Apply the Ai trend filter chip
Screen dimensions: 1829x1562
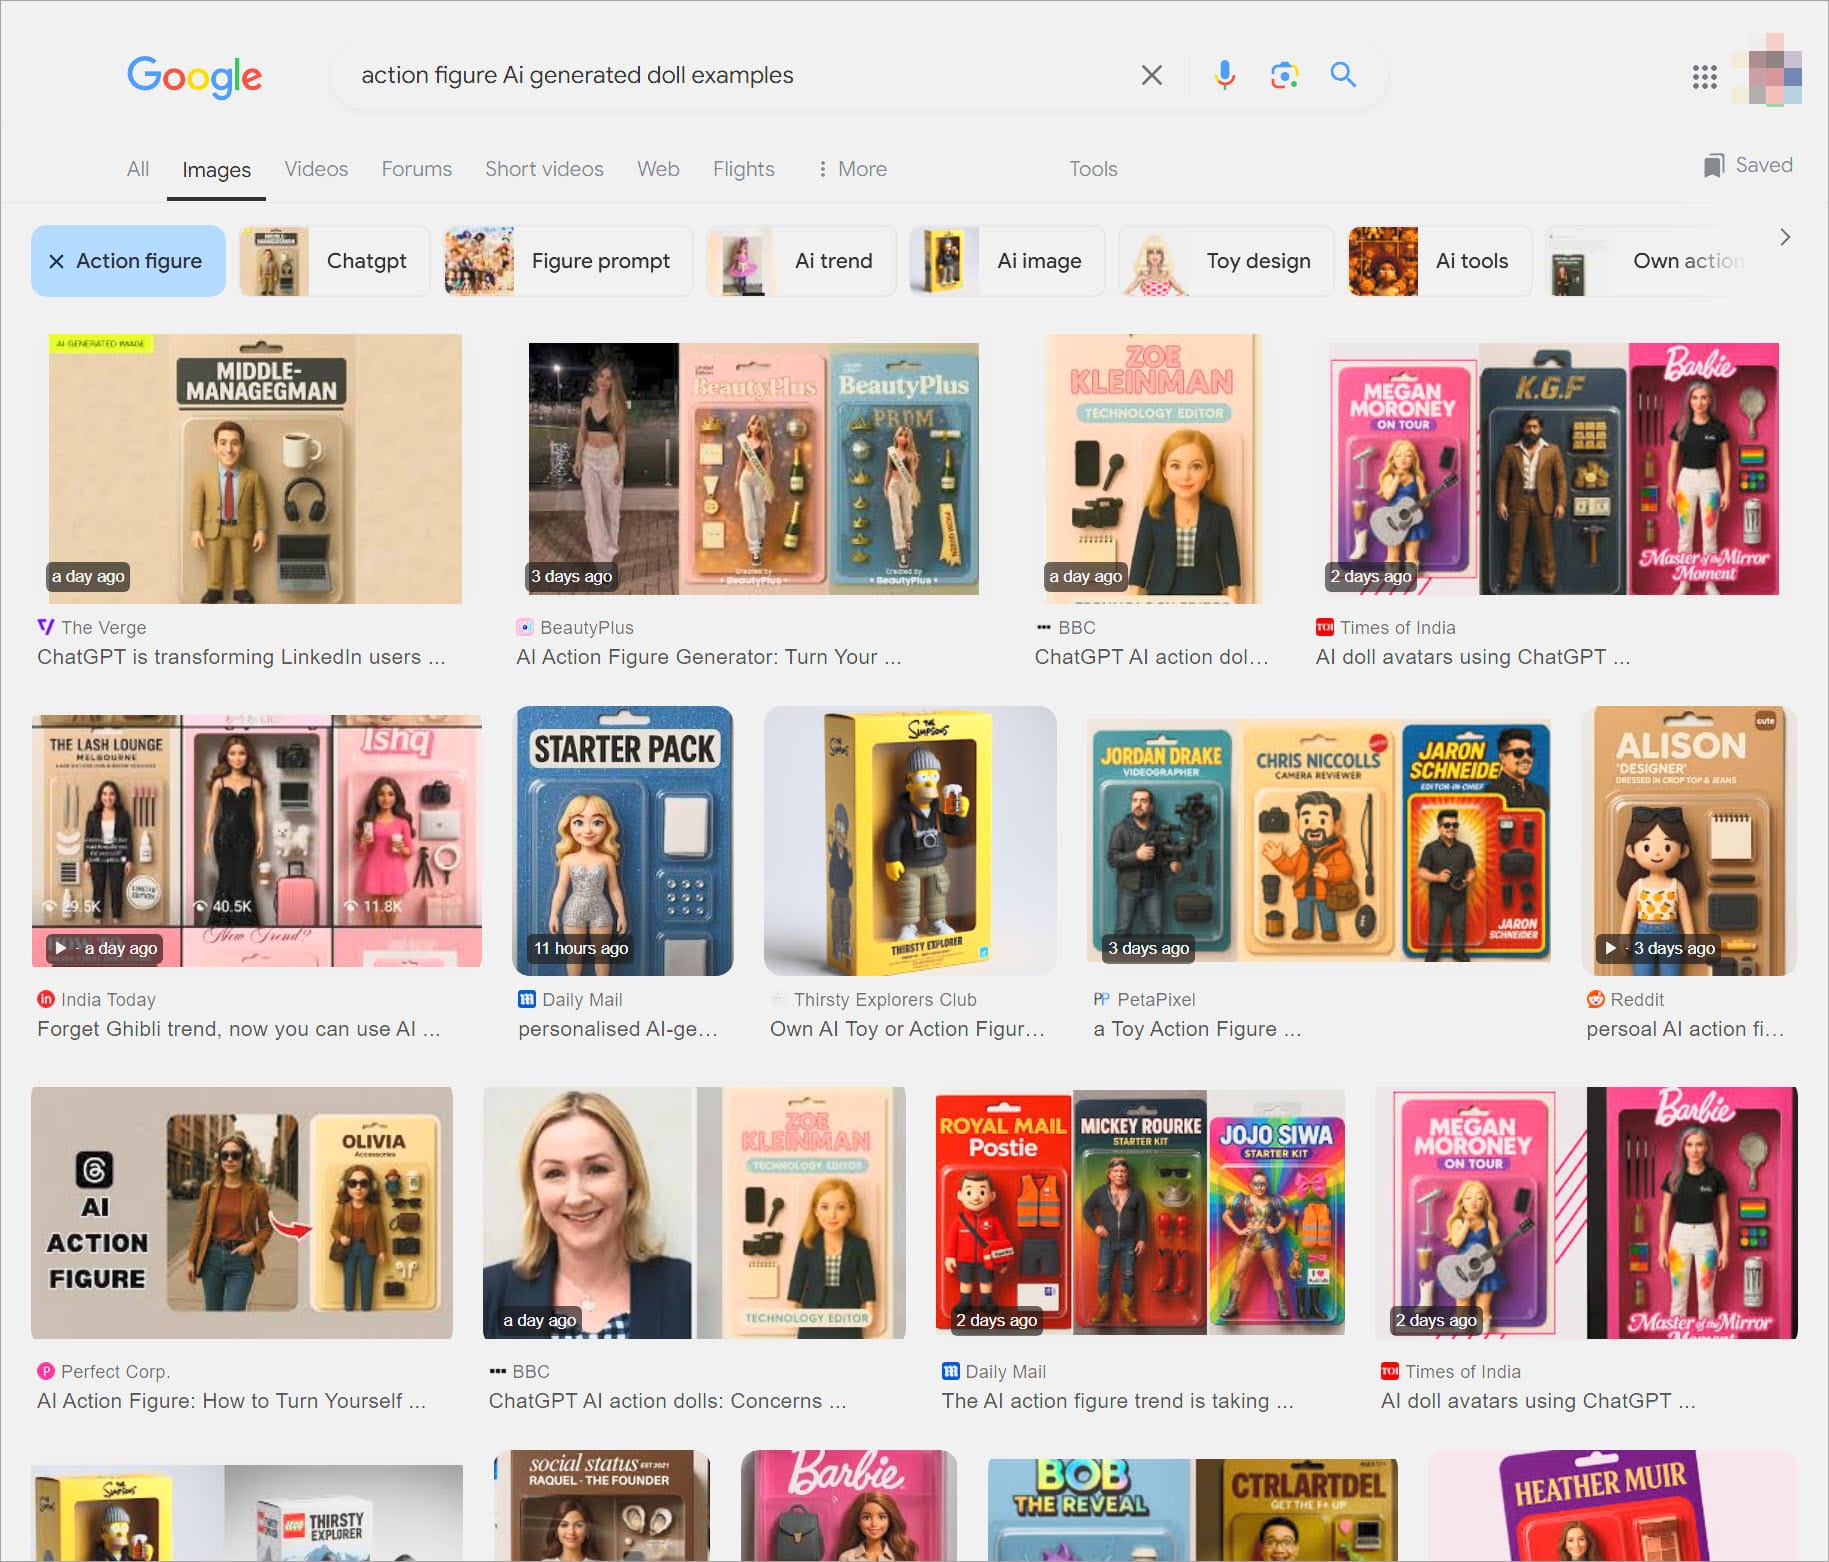coord(801,261)
